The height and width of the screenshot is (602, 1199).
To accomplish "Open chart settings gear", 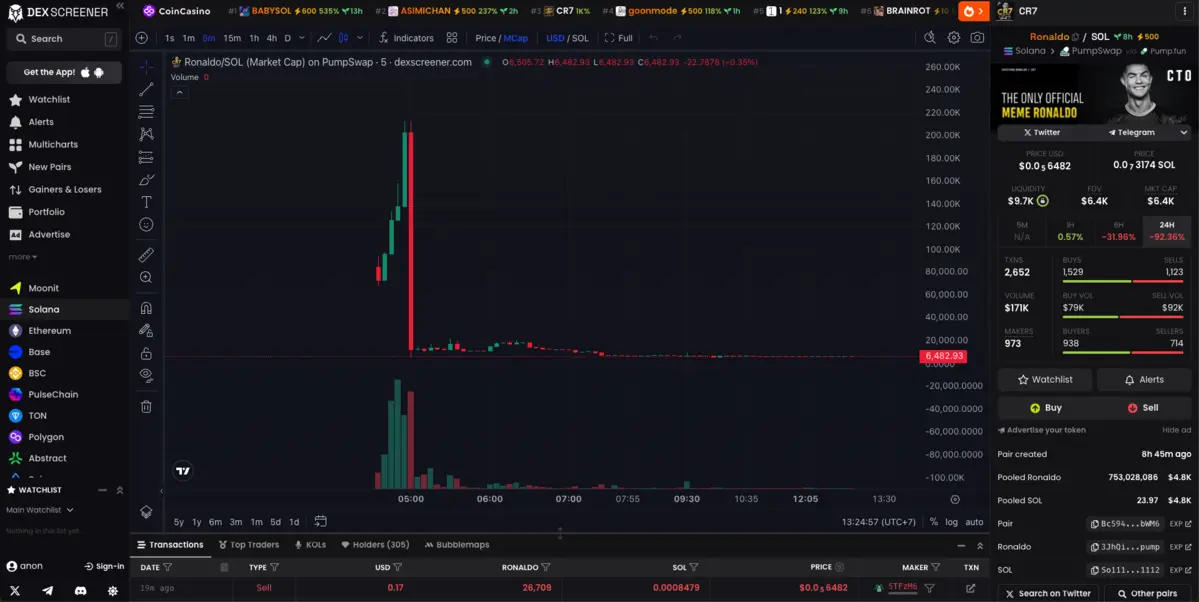I will point(954,37).
